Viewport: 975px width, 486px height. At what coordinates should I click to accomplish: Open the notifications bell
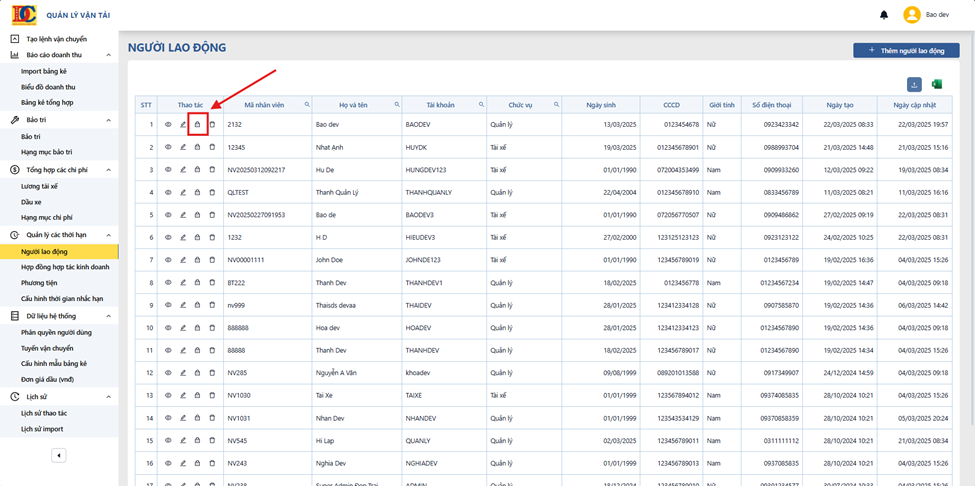(x=884, y=15)
